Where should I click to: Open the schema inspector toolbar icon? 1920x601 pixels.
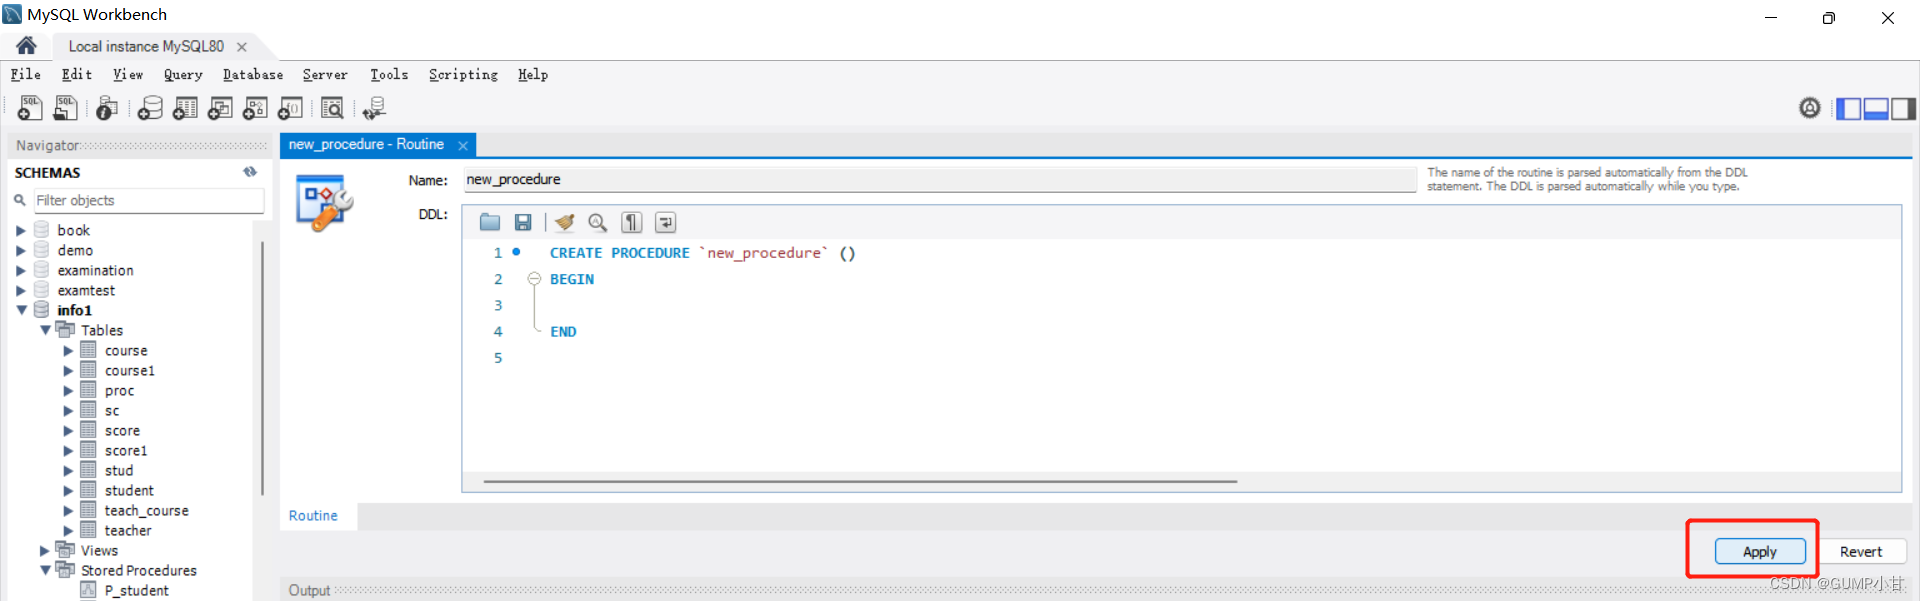click(107, 108)
